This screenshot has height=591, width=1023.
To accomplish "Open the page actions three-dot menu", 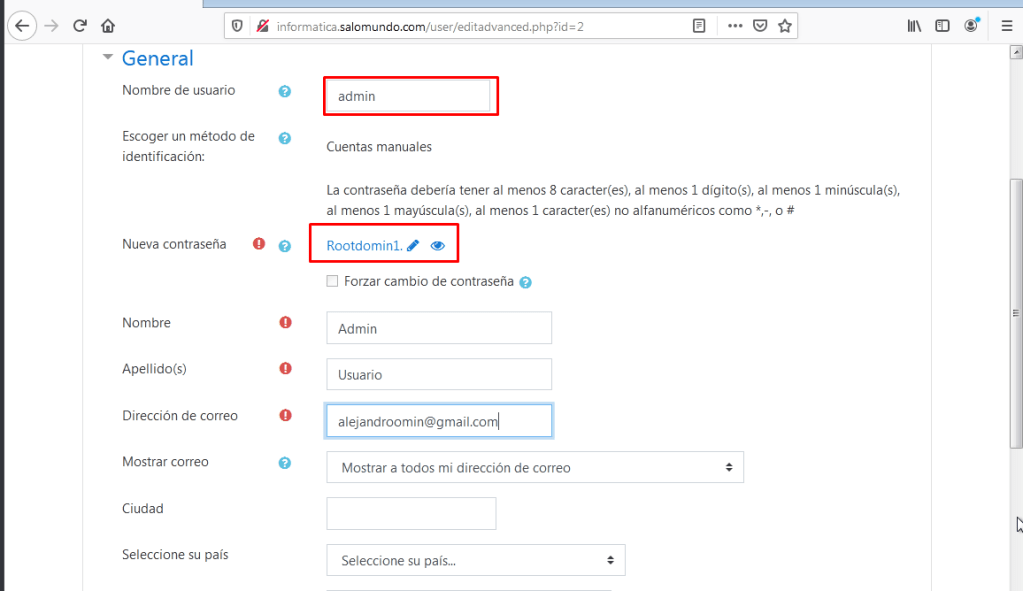I will (x=735, y=26).
